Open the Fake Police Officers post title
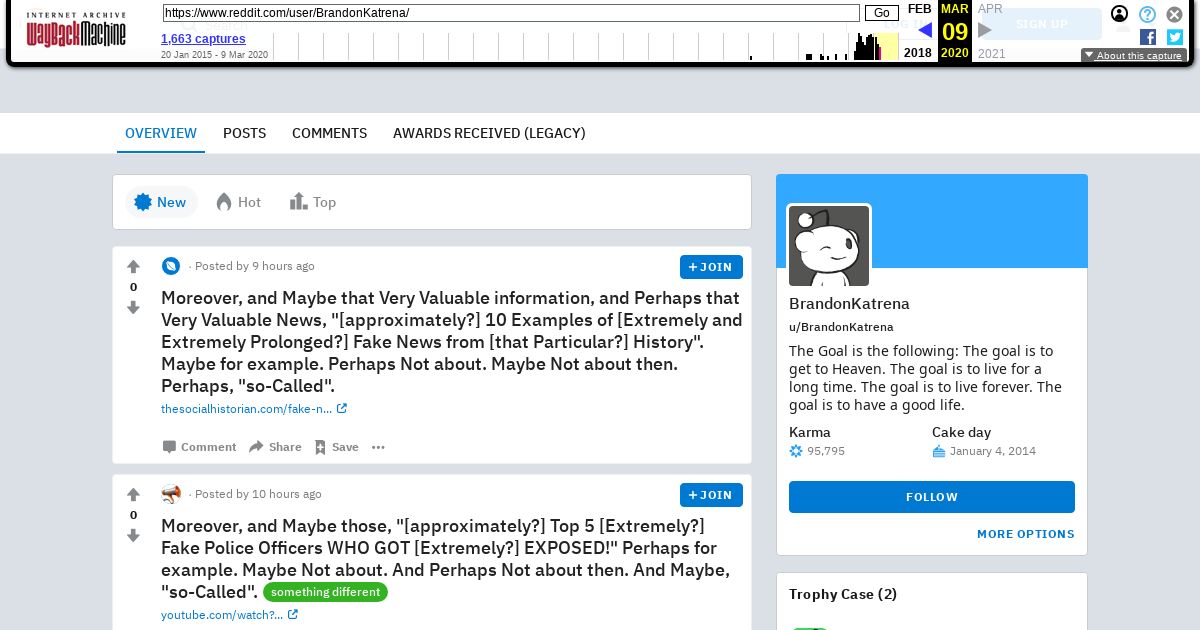Image resolution: width=1200 pixels, height=630 pixels. click(446, 559)
